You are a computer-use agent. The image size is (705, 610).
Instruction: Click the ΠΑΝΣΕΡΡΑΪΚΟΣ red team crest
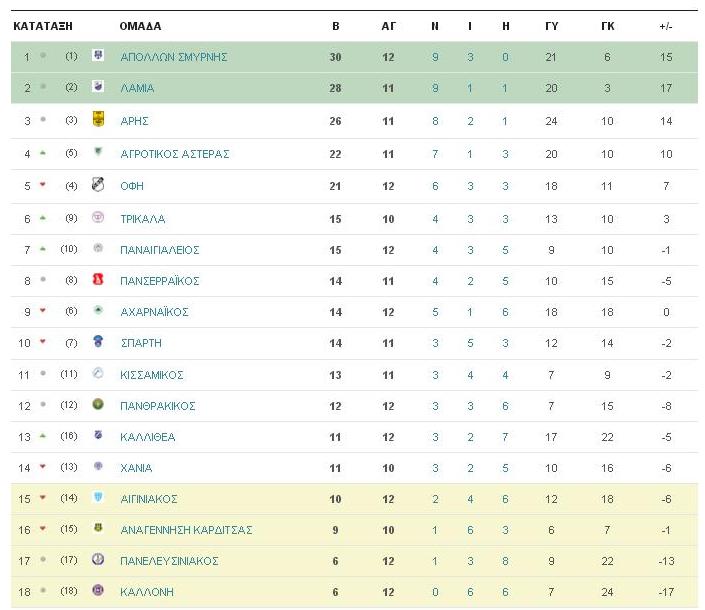click(98, 280)
